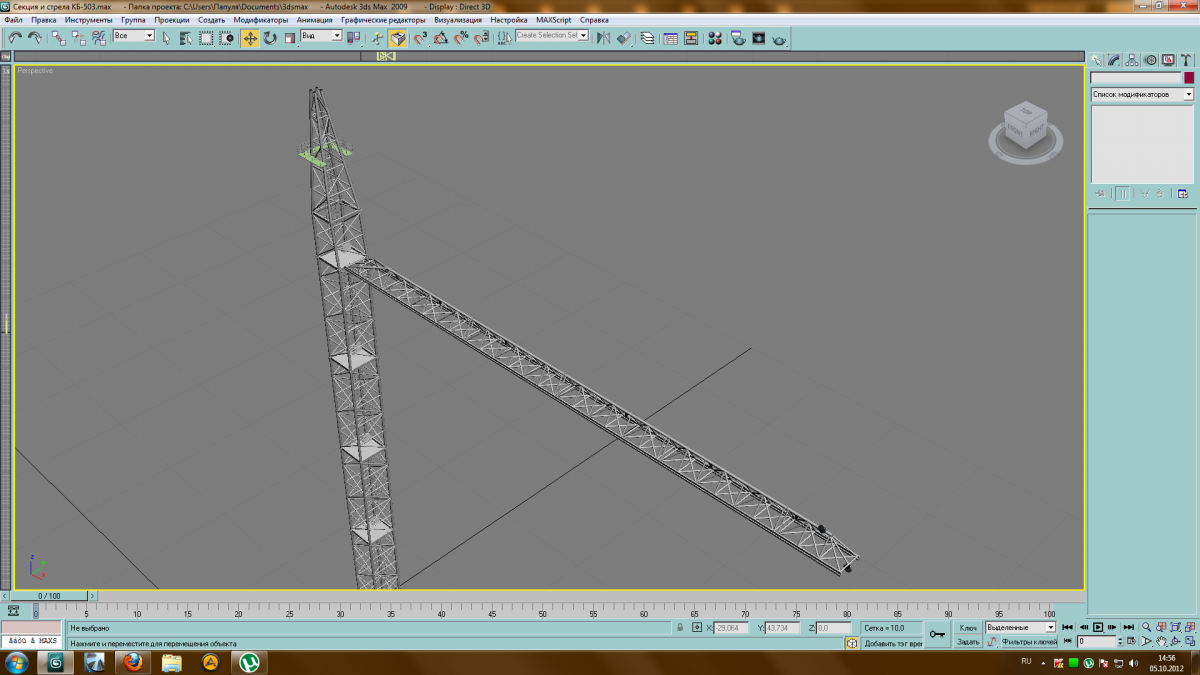Viewport: 1200px width, 675px height.
Task: Open uTorrent from the taskbar
Action: [249, 662]
